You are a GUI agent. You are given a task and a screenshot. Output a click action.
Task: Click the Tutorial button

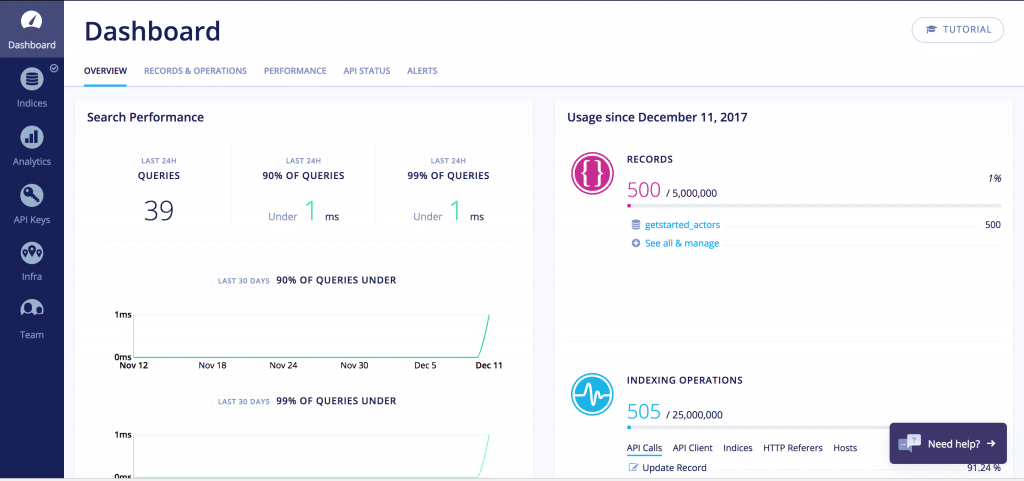coord(957,30)
